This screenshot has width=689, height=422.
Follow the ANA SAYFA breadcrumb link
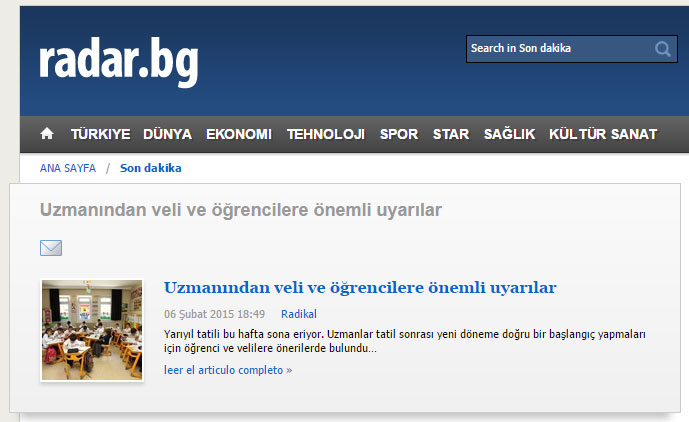pos(68,168)
